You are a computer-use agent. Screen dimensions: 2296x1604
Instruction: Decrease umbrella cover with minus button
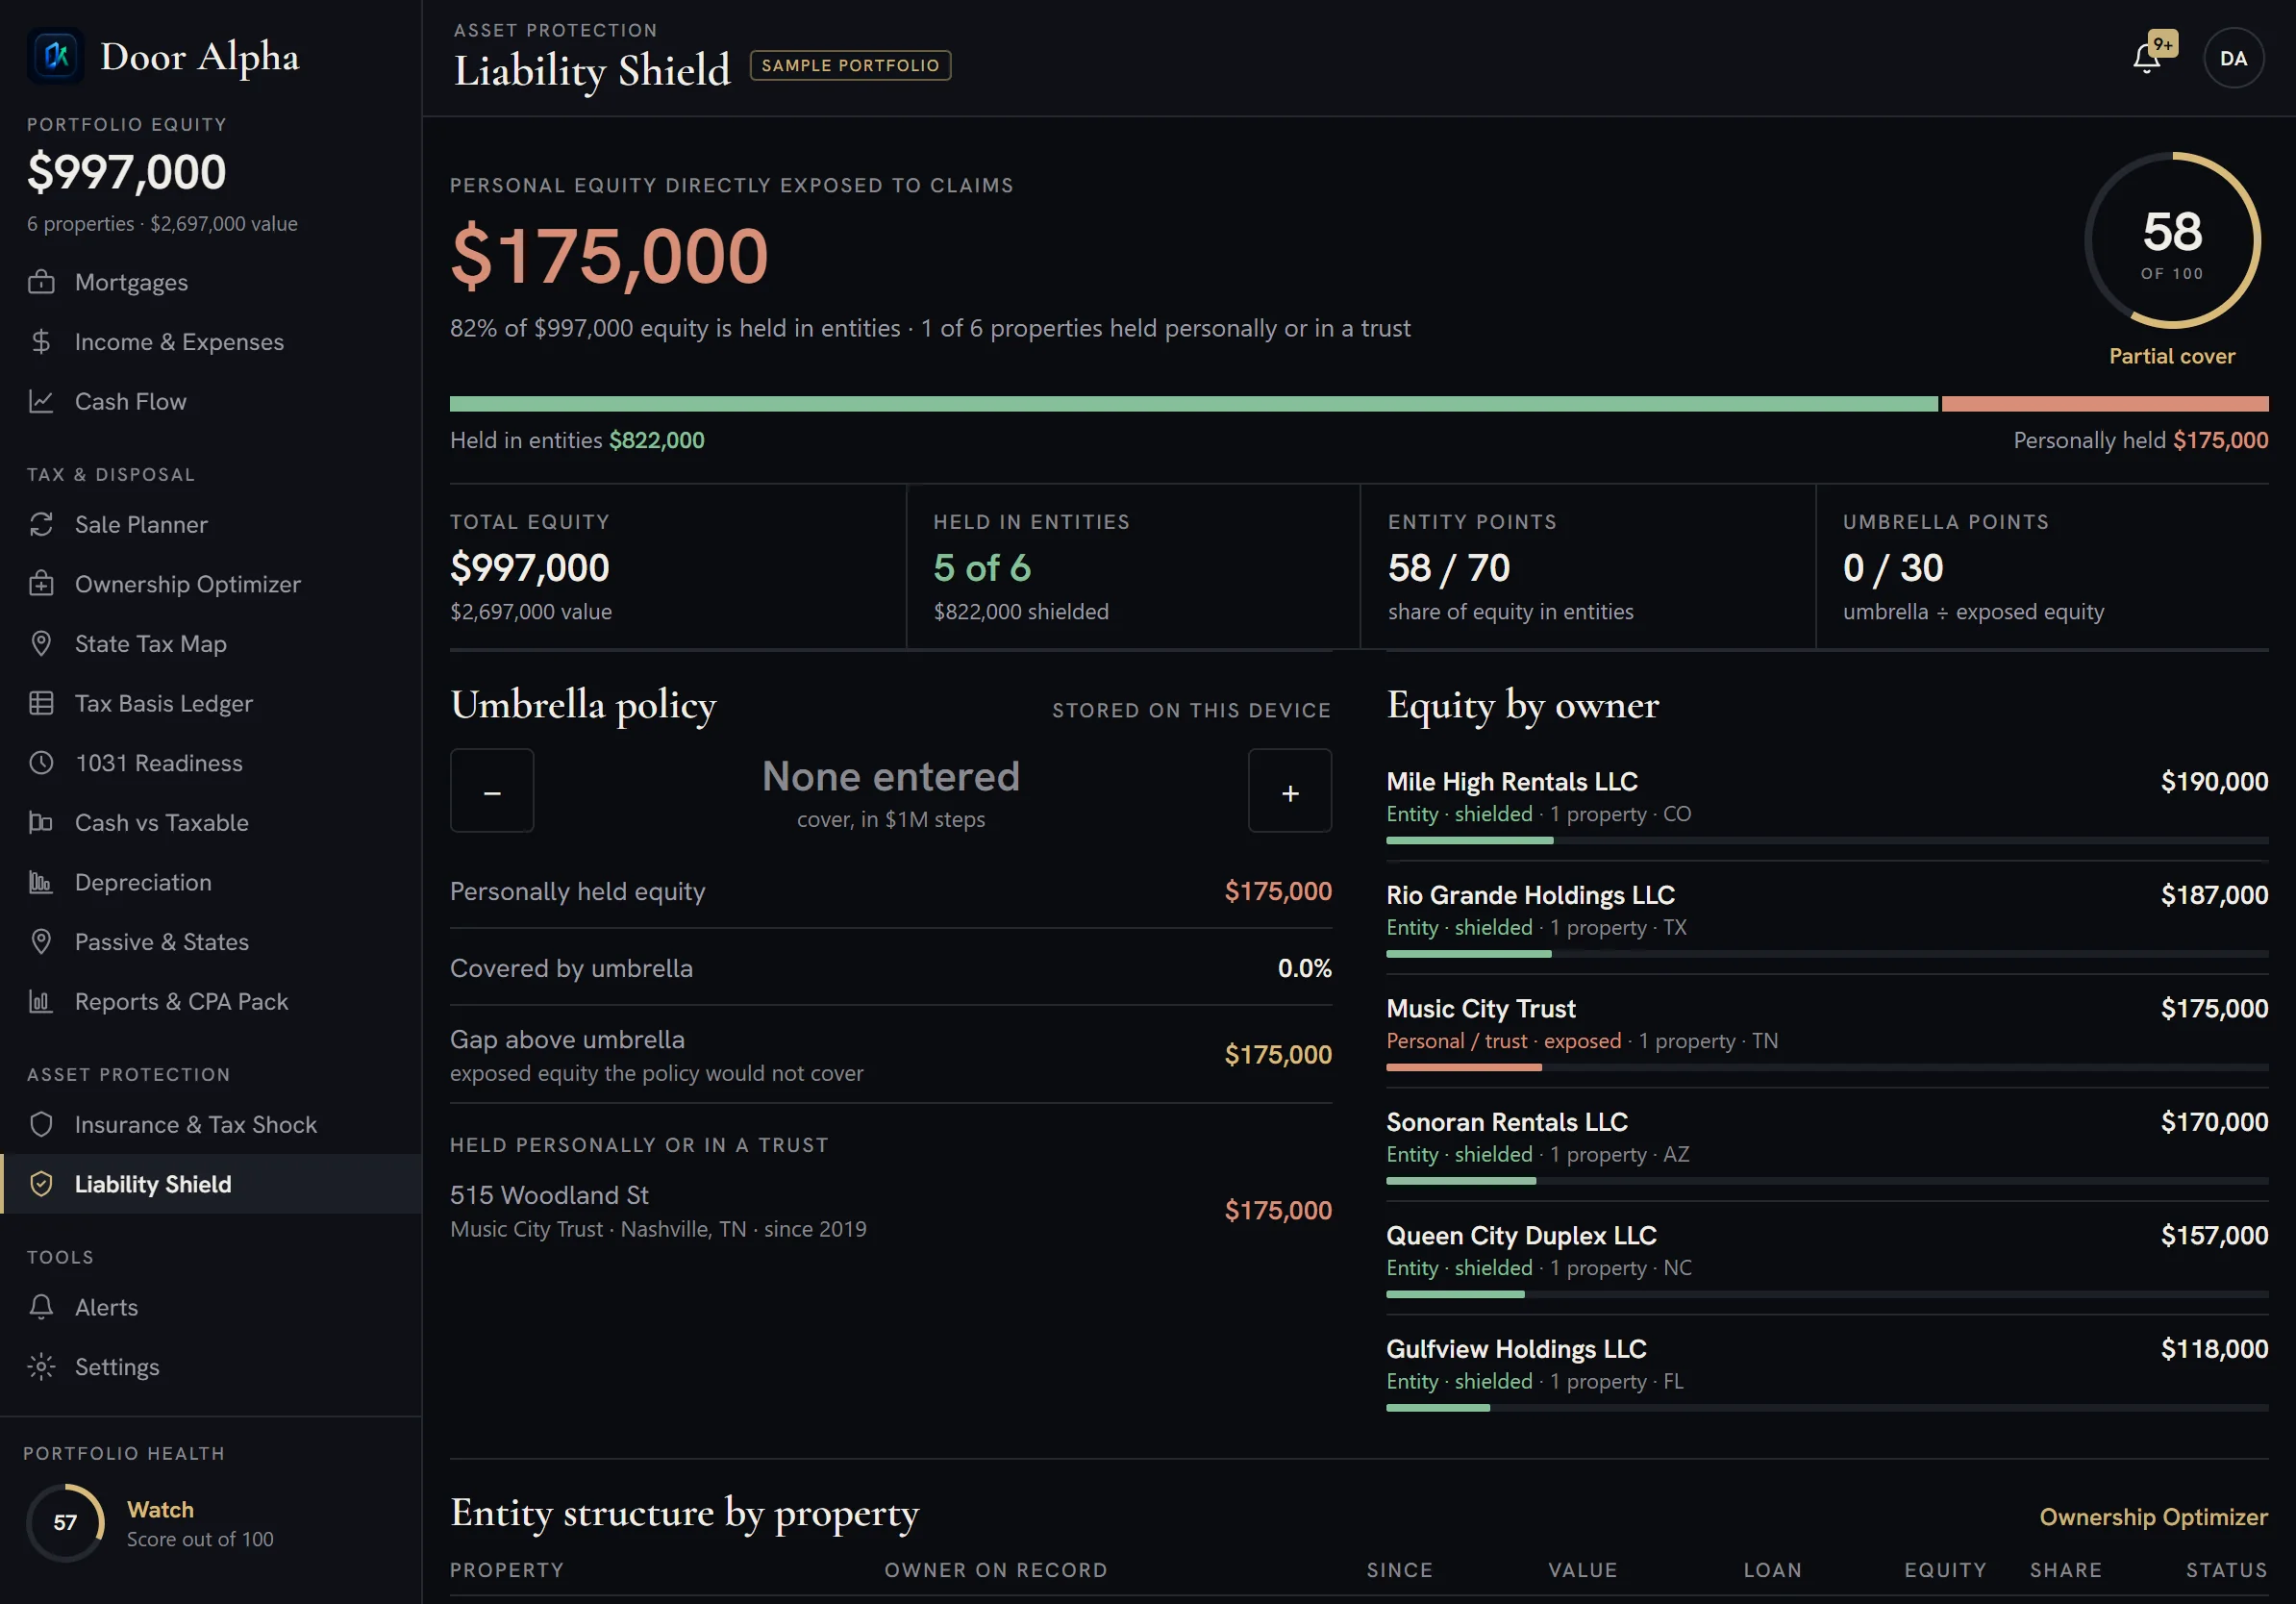(x=492, y=790)
